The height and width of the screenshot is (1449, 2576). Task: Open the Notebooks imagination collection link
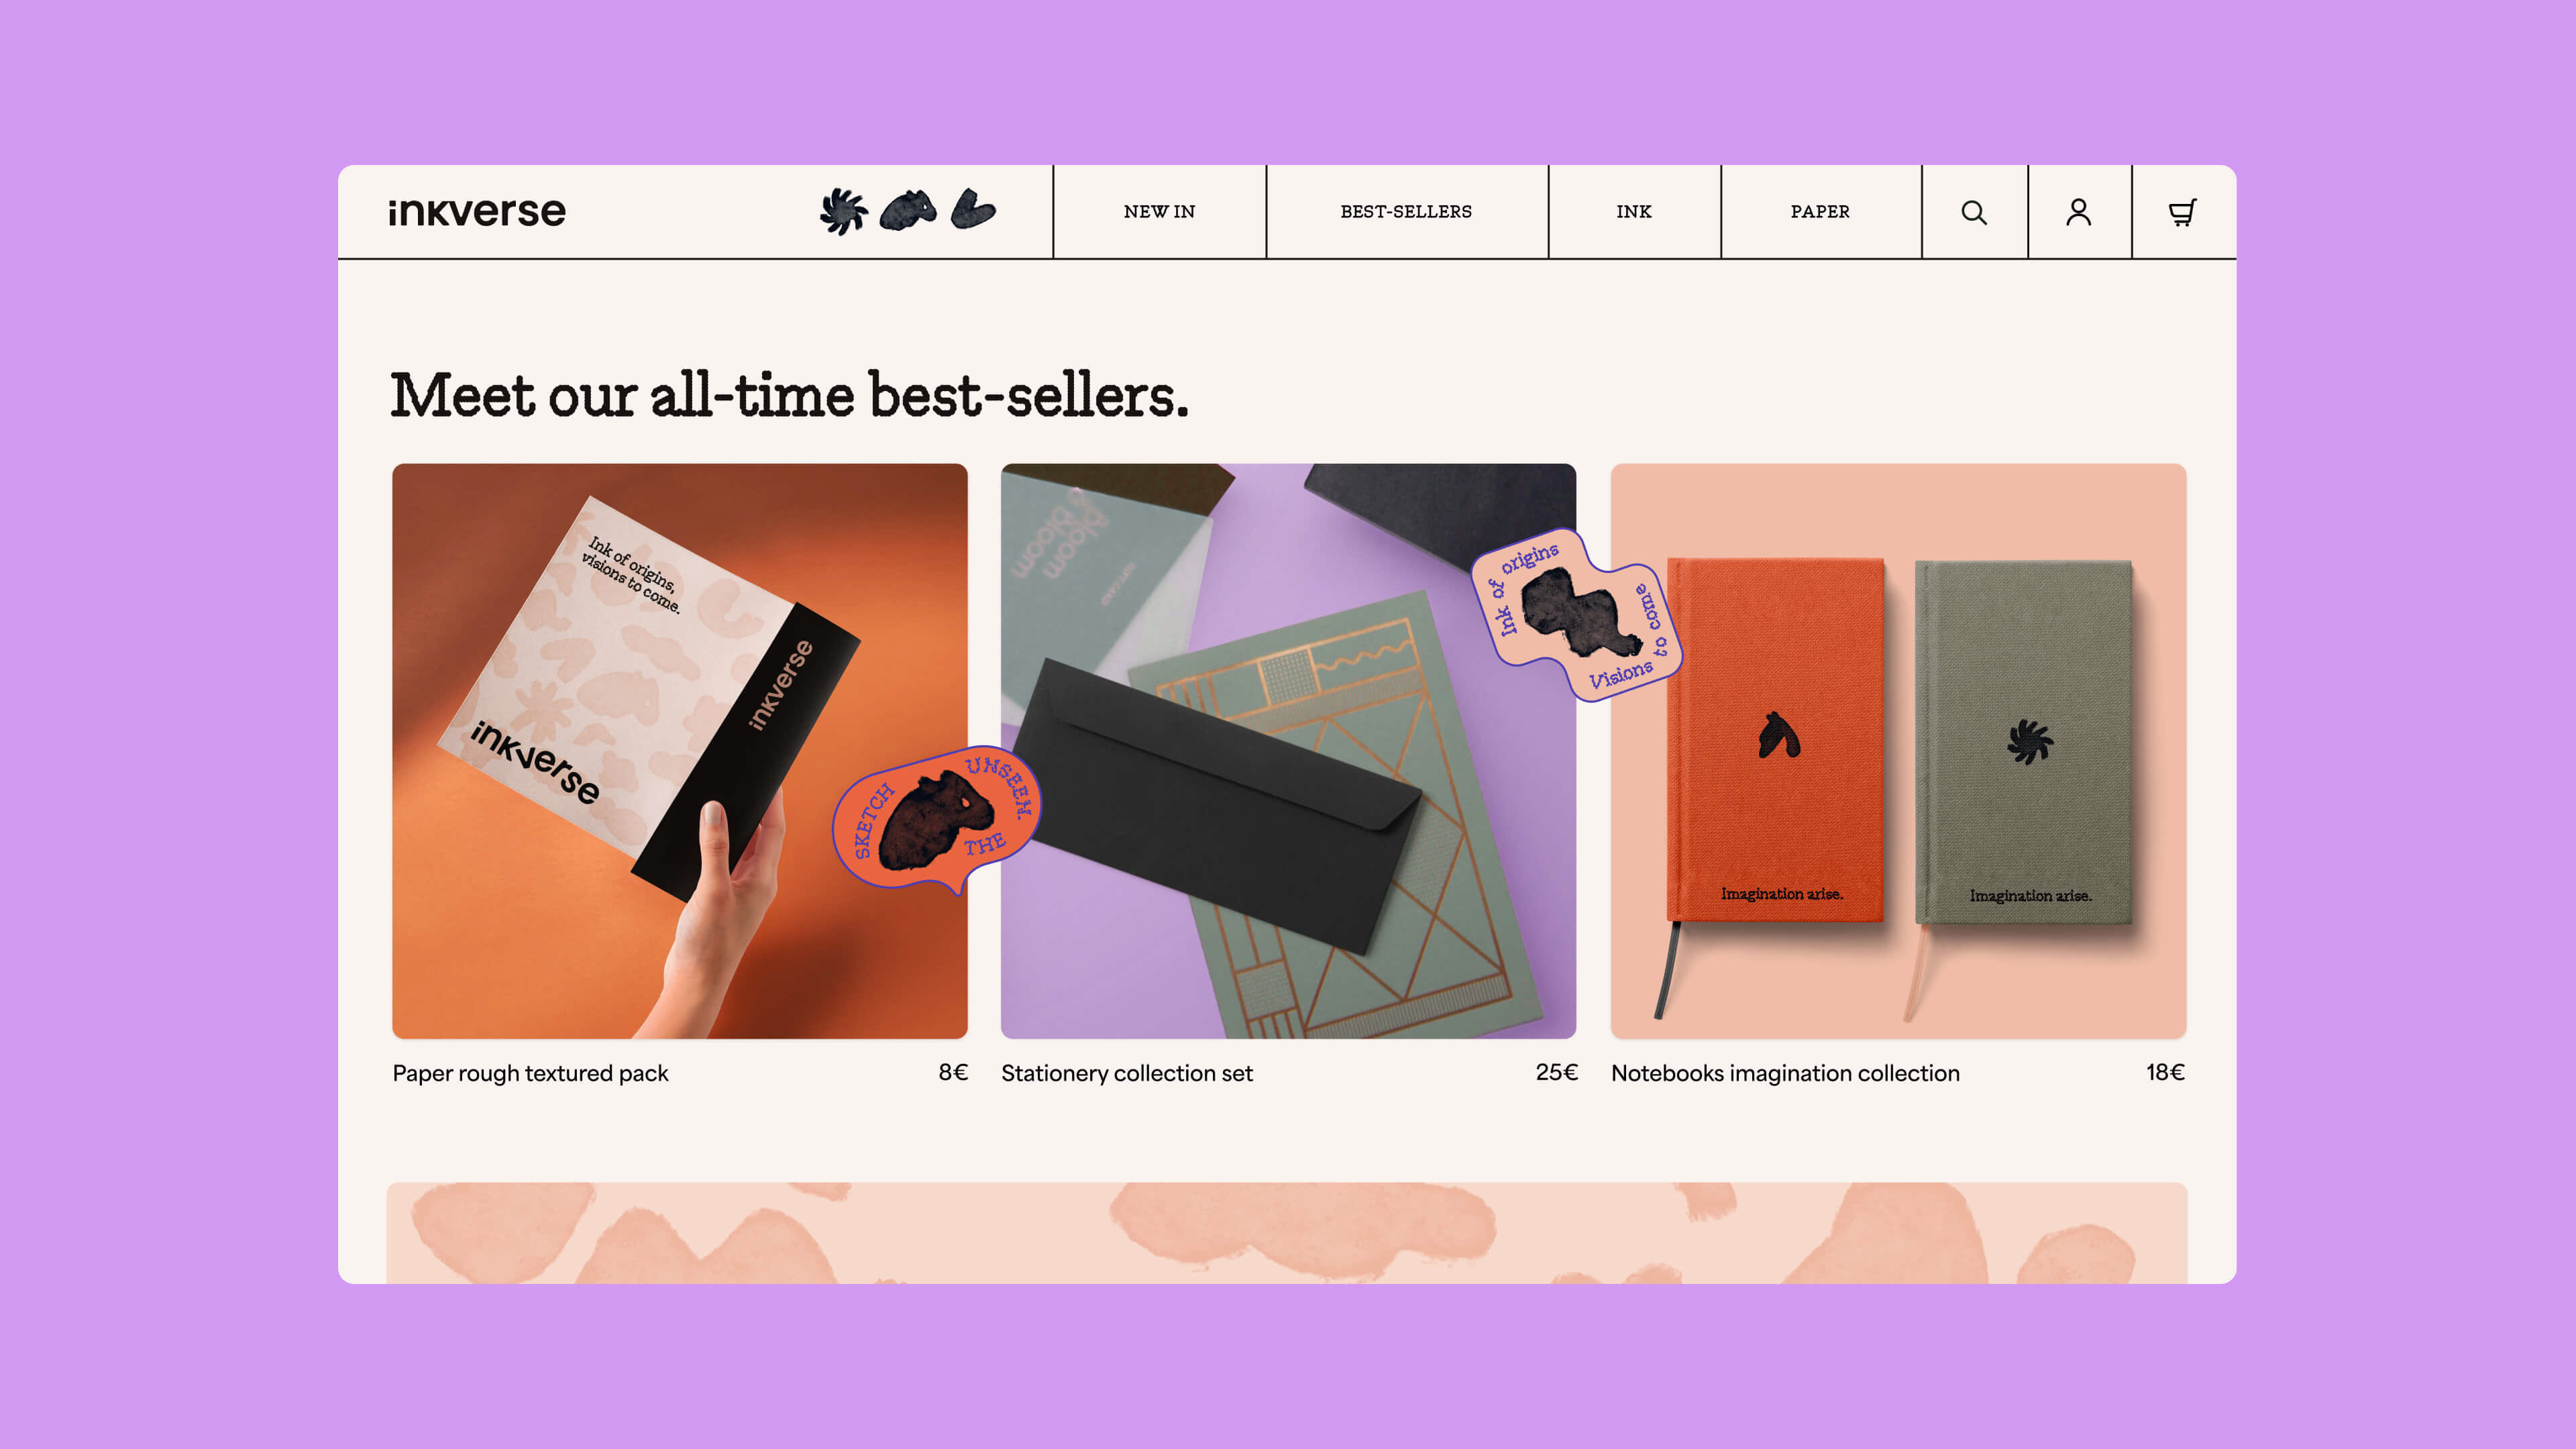(1785, 1073)
